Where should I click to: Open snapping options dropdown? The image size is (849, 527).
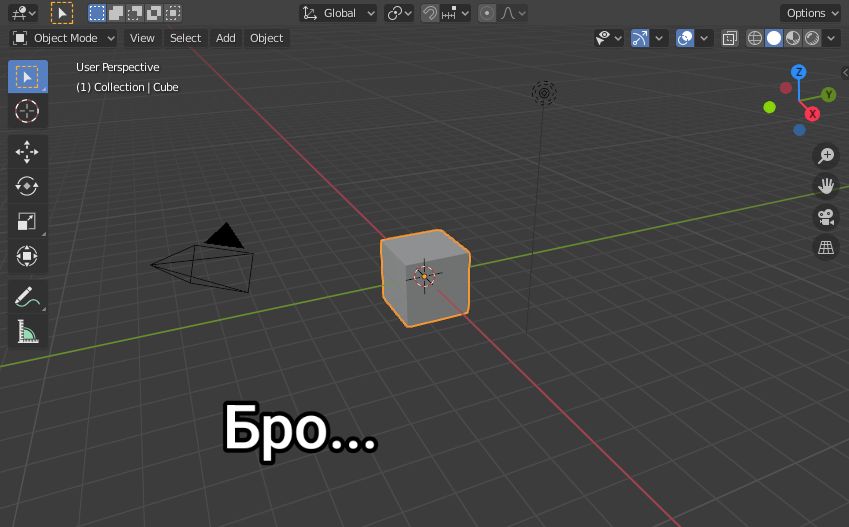click(x=455, y=13)
